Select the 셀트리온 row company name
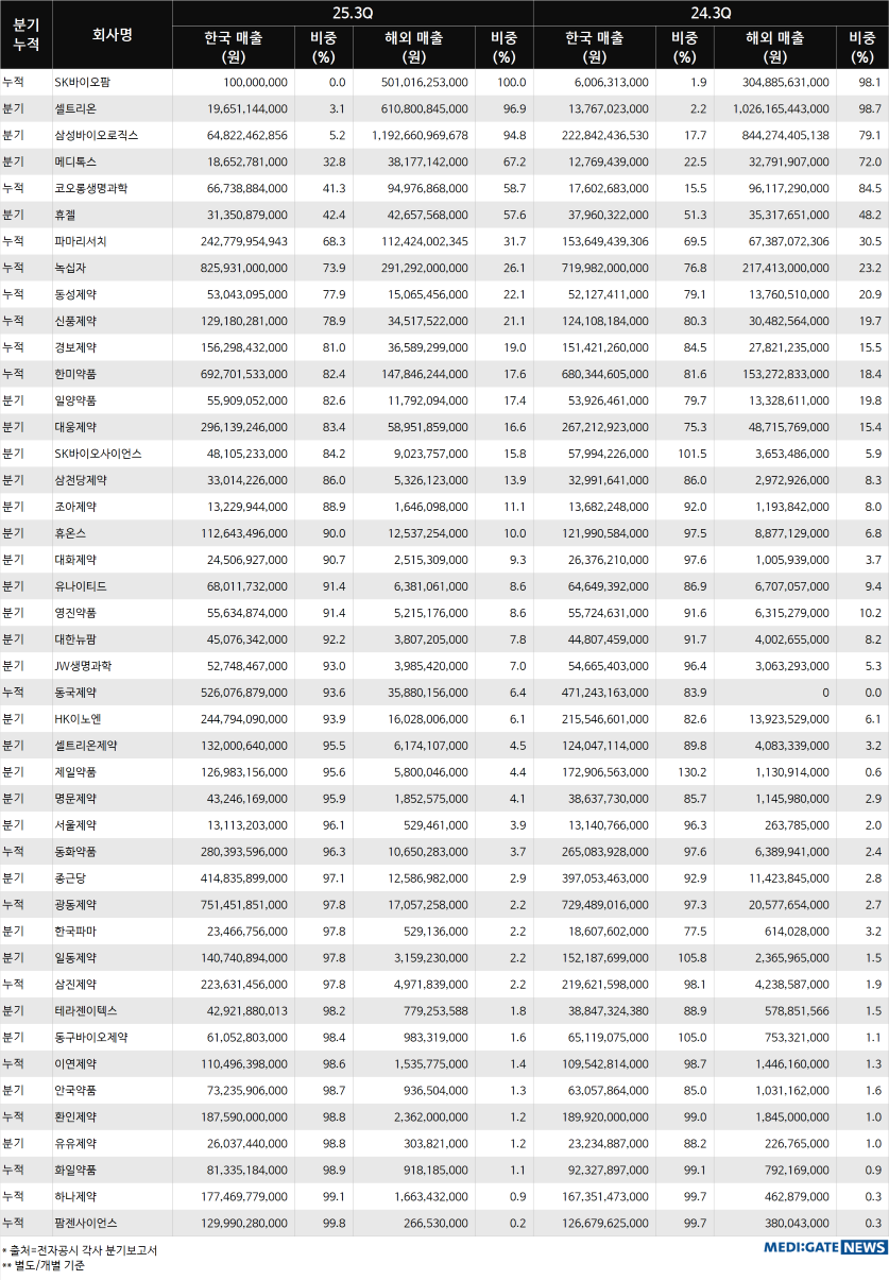The width and height of the screenshot is (889, 1280). (x=76, y=108)
